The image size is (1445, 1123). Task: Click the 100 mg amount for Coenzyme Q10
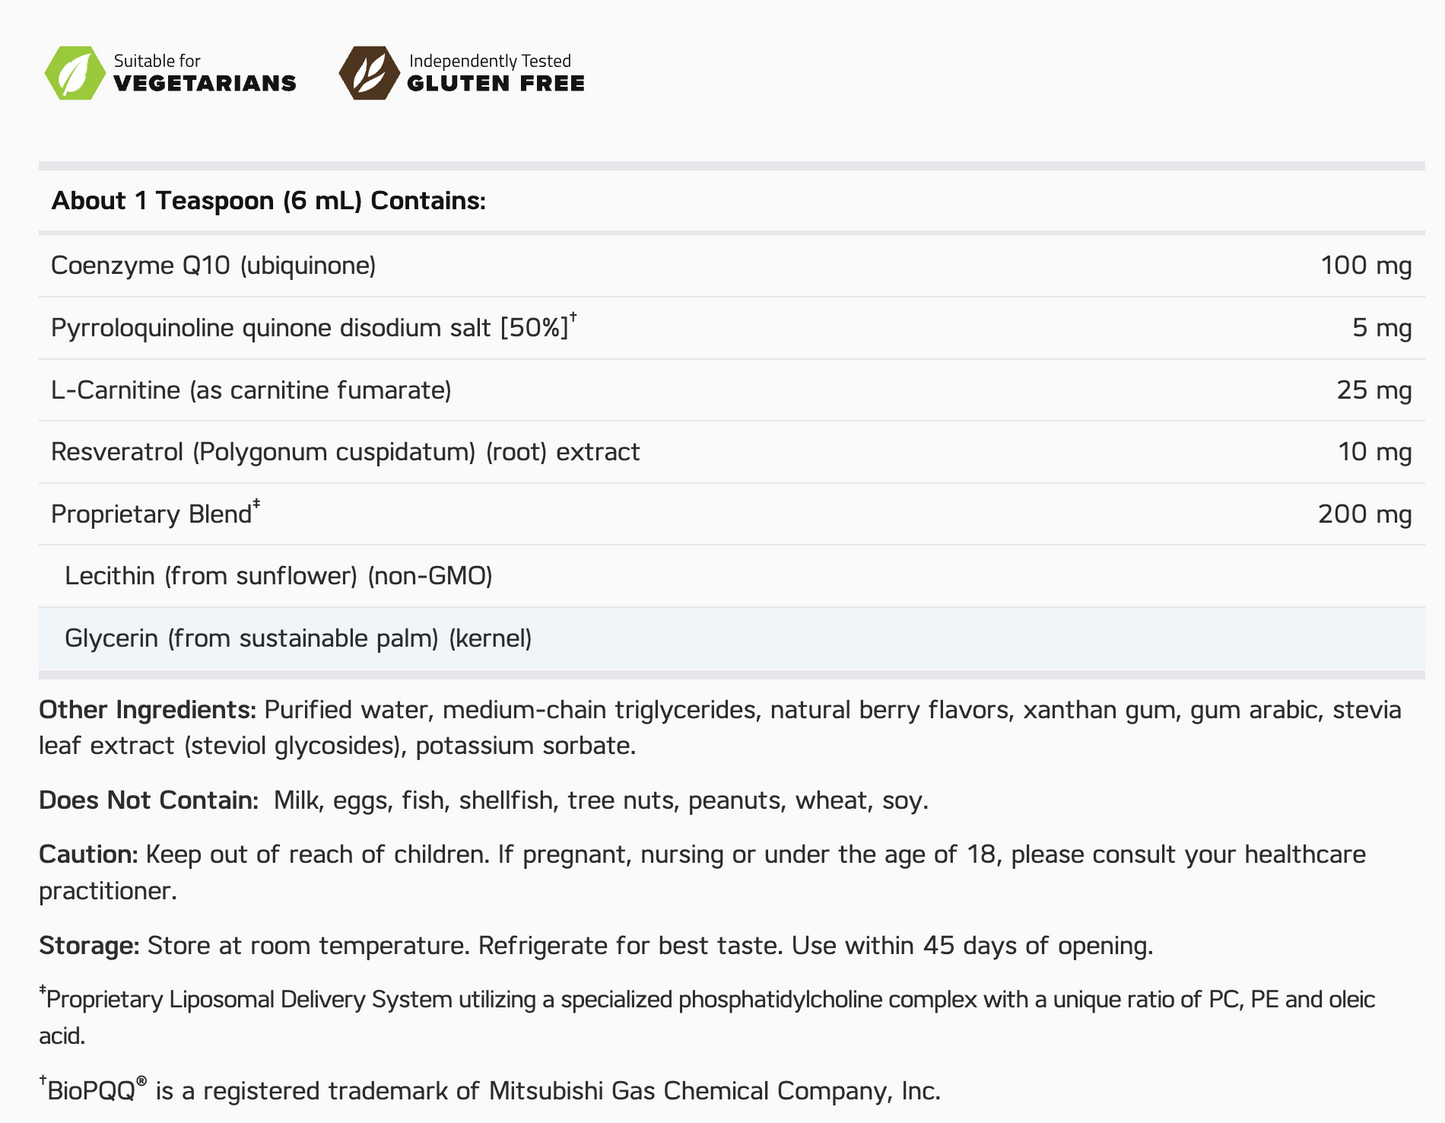pyautogui.click(x=1365, y=266)
